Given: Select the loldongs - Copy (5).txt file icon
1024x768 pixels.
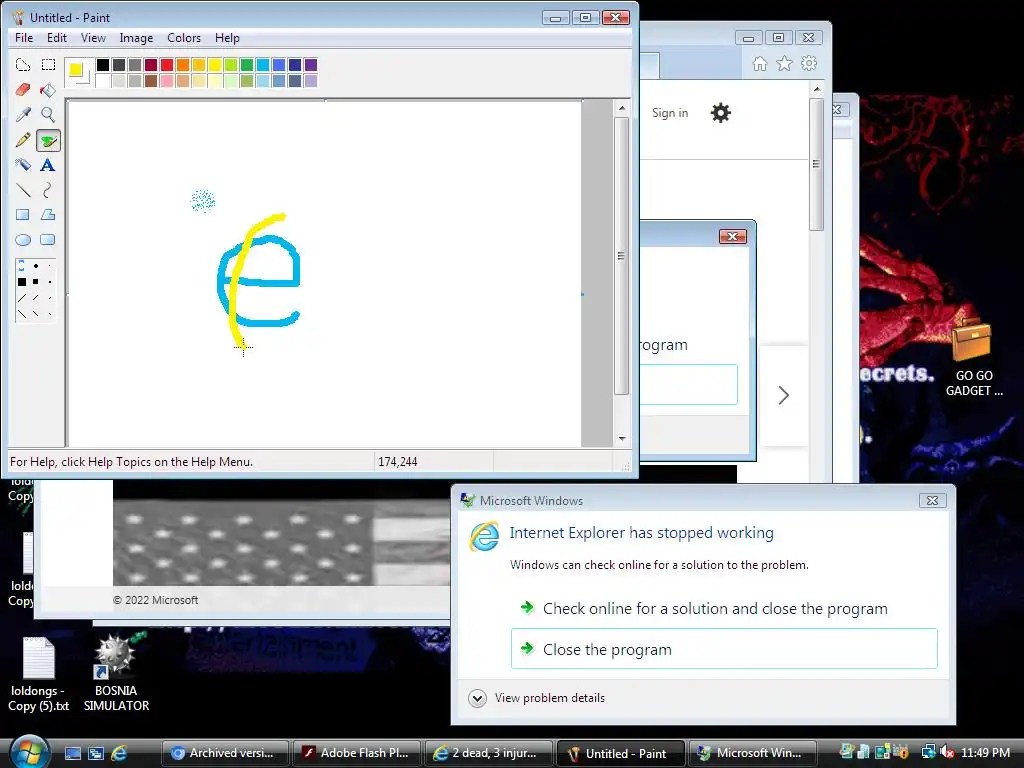Looking at the screenshot, I should coord(39,674).
